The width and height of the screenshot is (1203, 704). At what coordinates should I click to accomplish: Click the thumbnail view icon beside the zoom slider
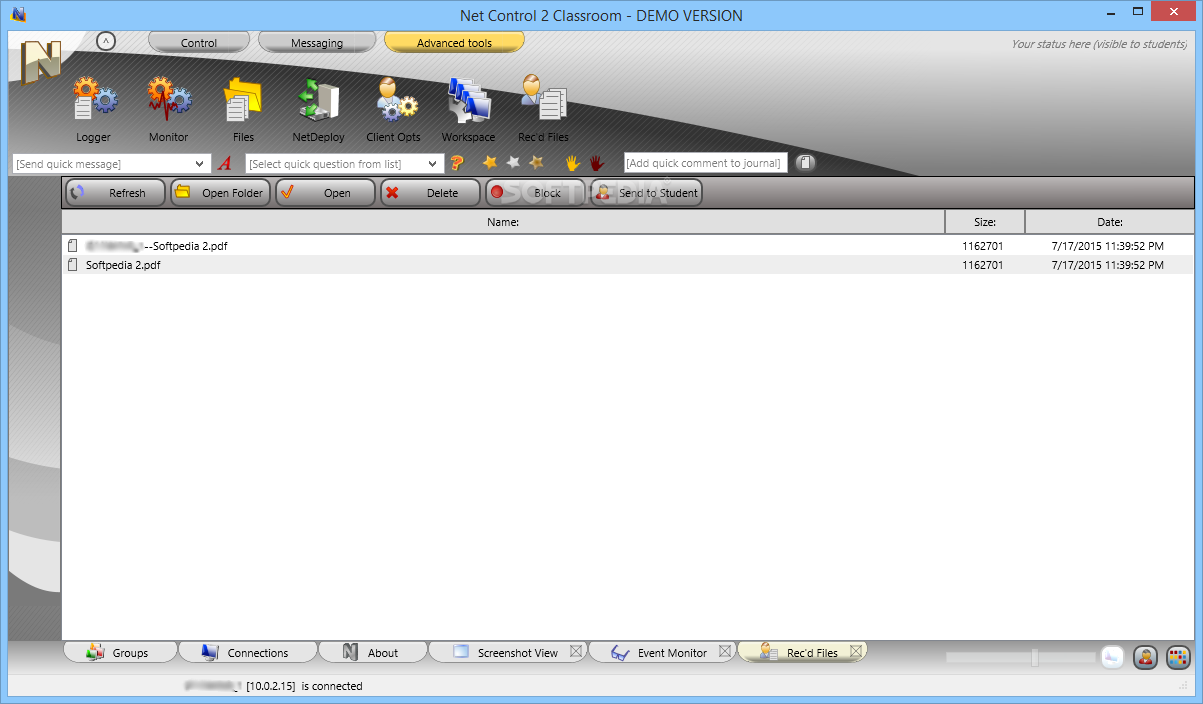coord(1112,657)
